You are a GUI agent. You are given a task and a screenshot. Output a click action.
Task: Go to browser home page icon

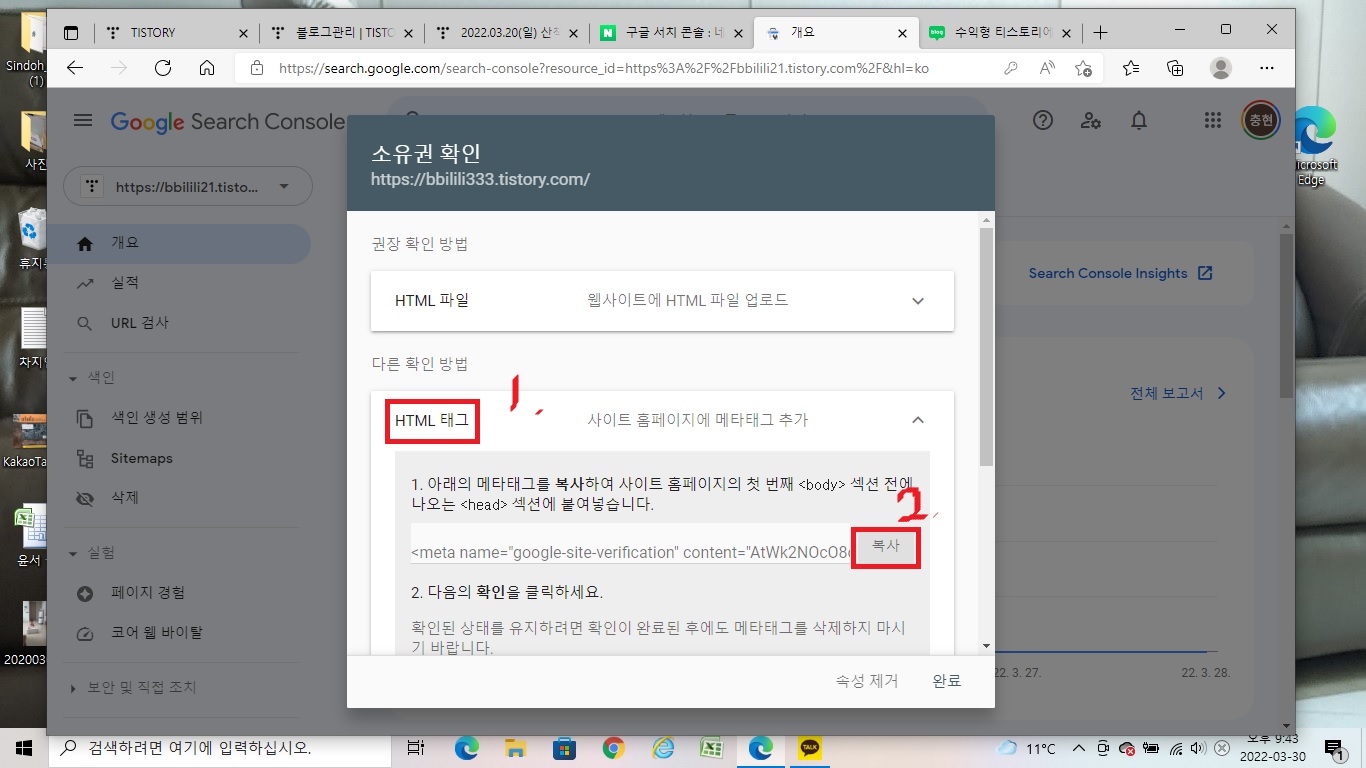207,68
